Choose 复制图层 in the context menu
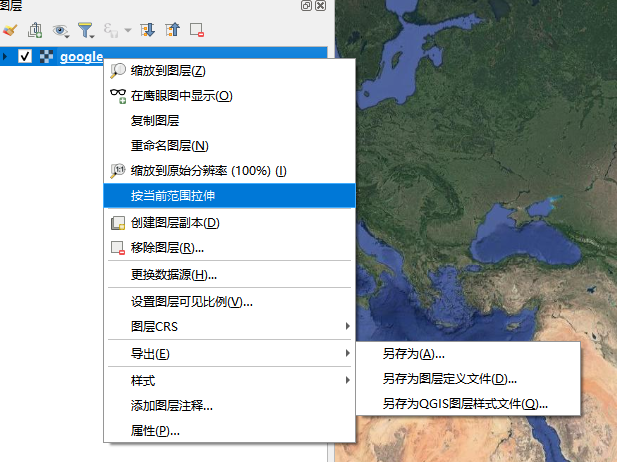The height and width of the screenshot is (462, 617). [x=229, y=120]
